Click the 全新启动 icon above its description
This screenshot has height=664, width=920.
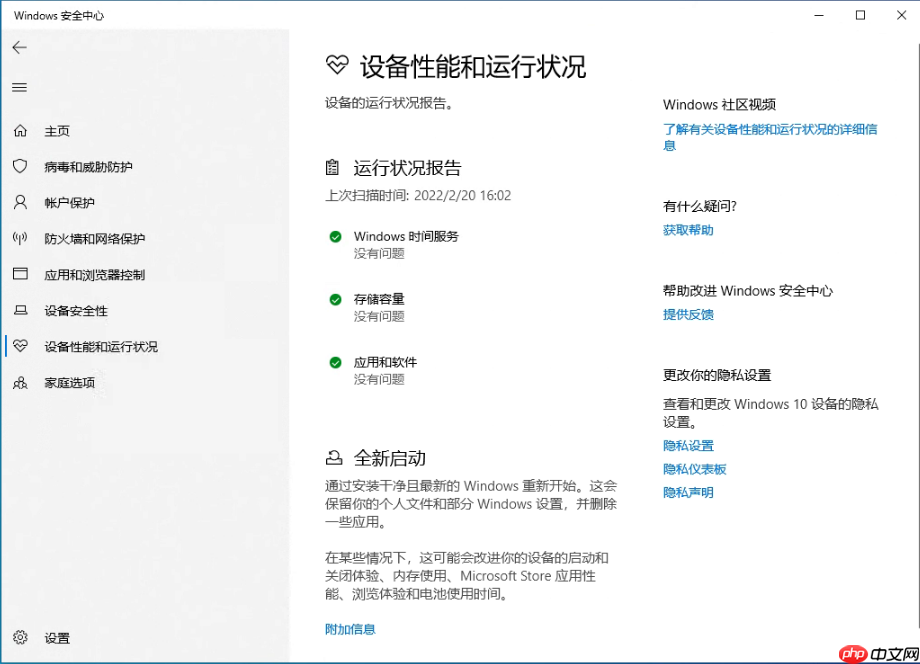[x=332, y=457]
